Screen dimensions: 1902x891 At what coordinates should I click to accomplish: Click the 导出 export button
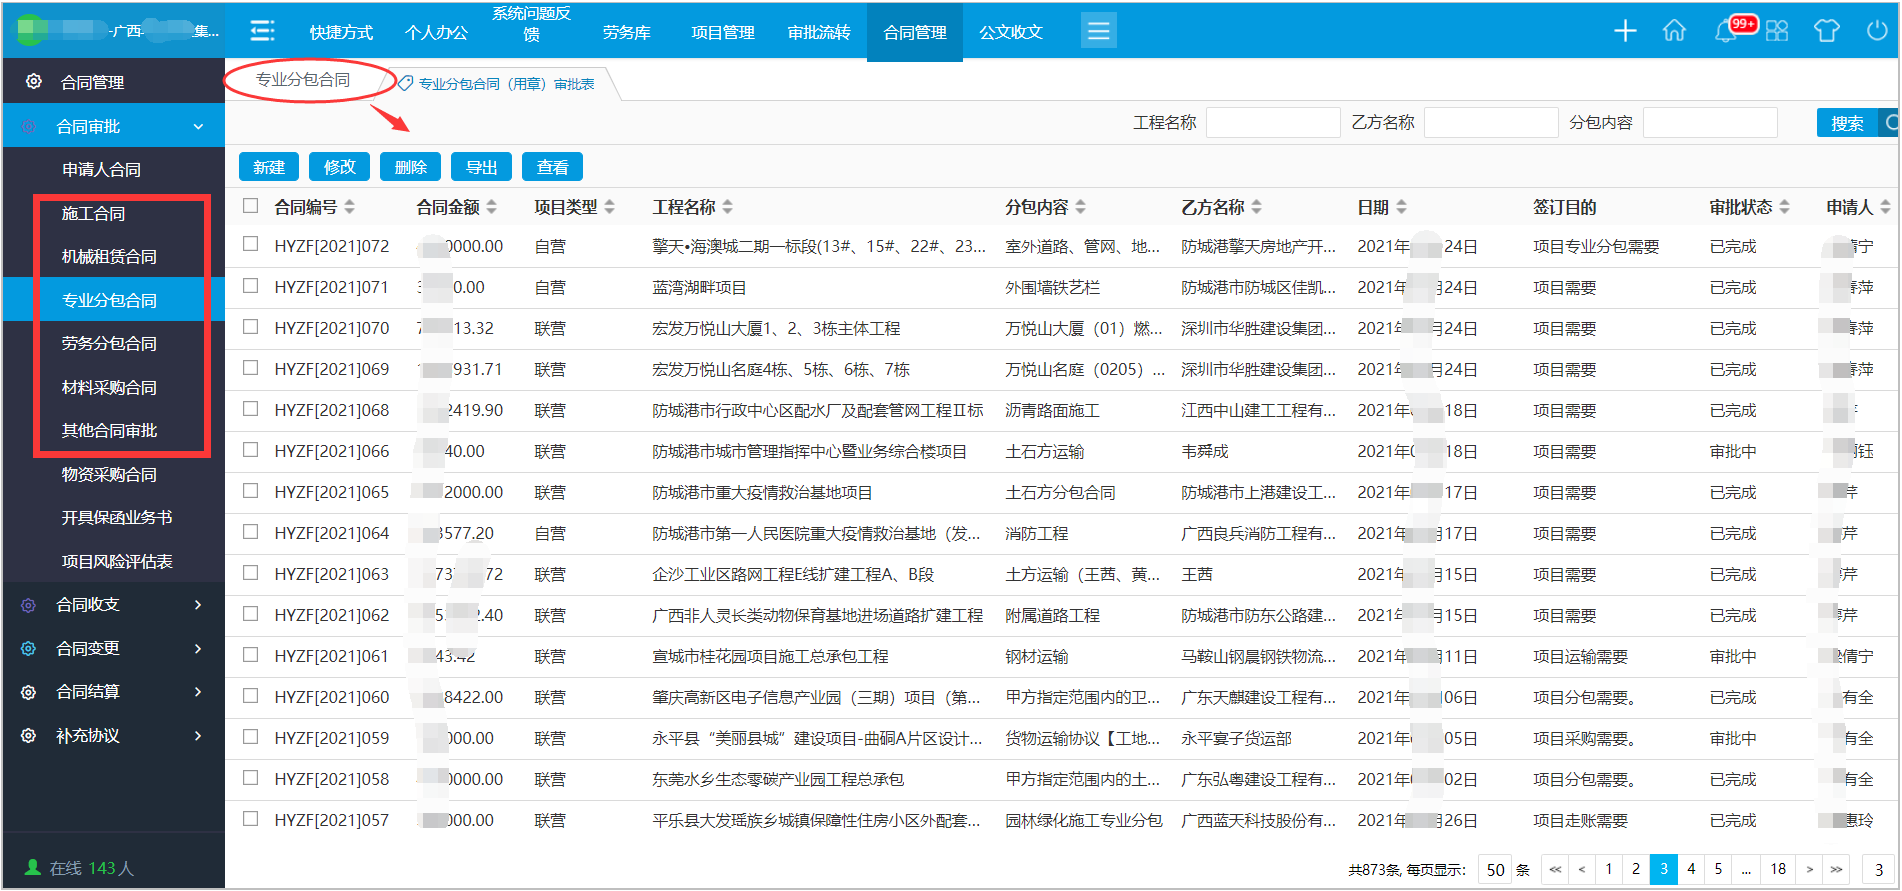pyautogui.click(x=481, y=167)
